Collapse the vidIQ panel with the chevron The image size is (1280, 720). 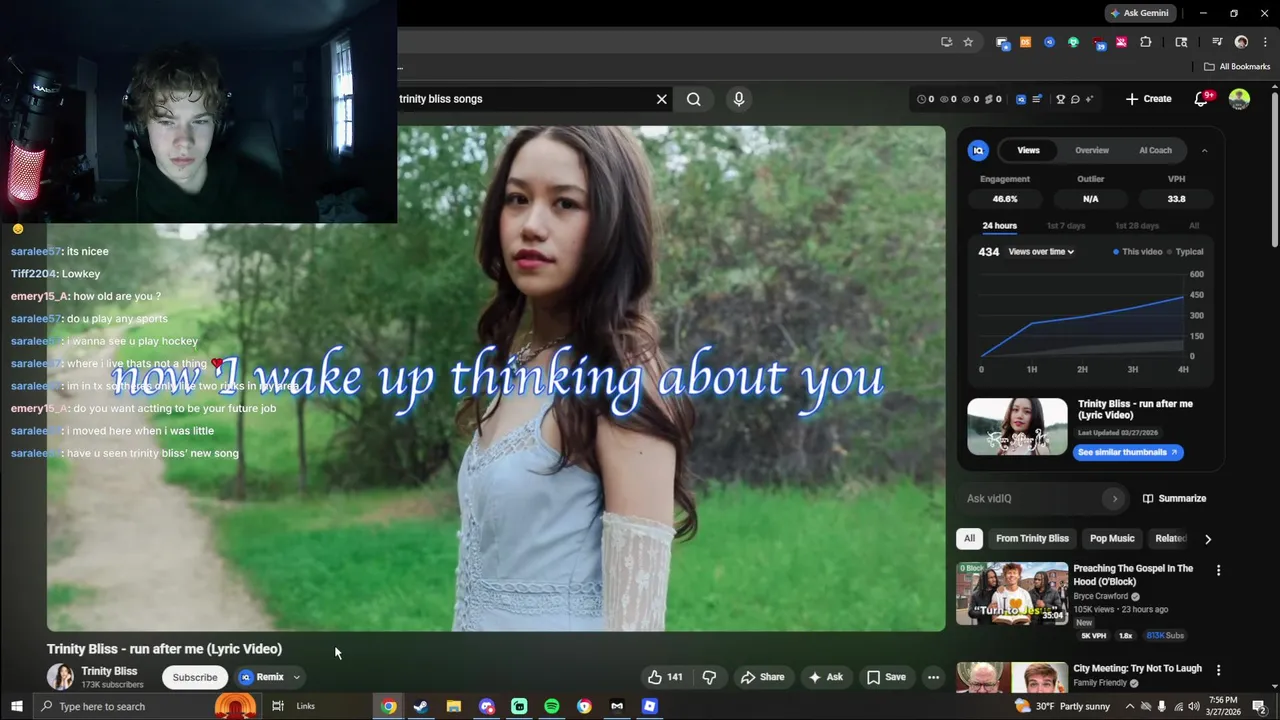click(1204, 150)
